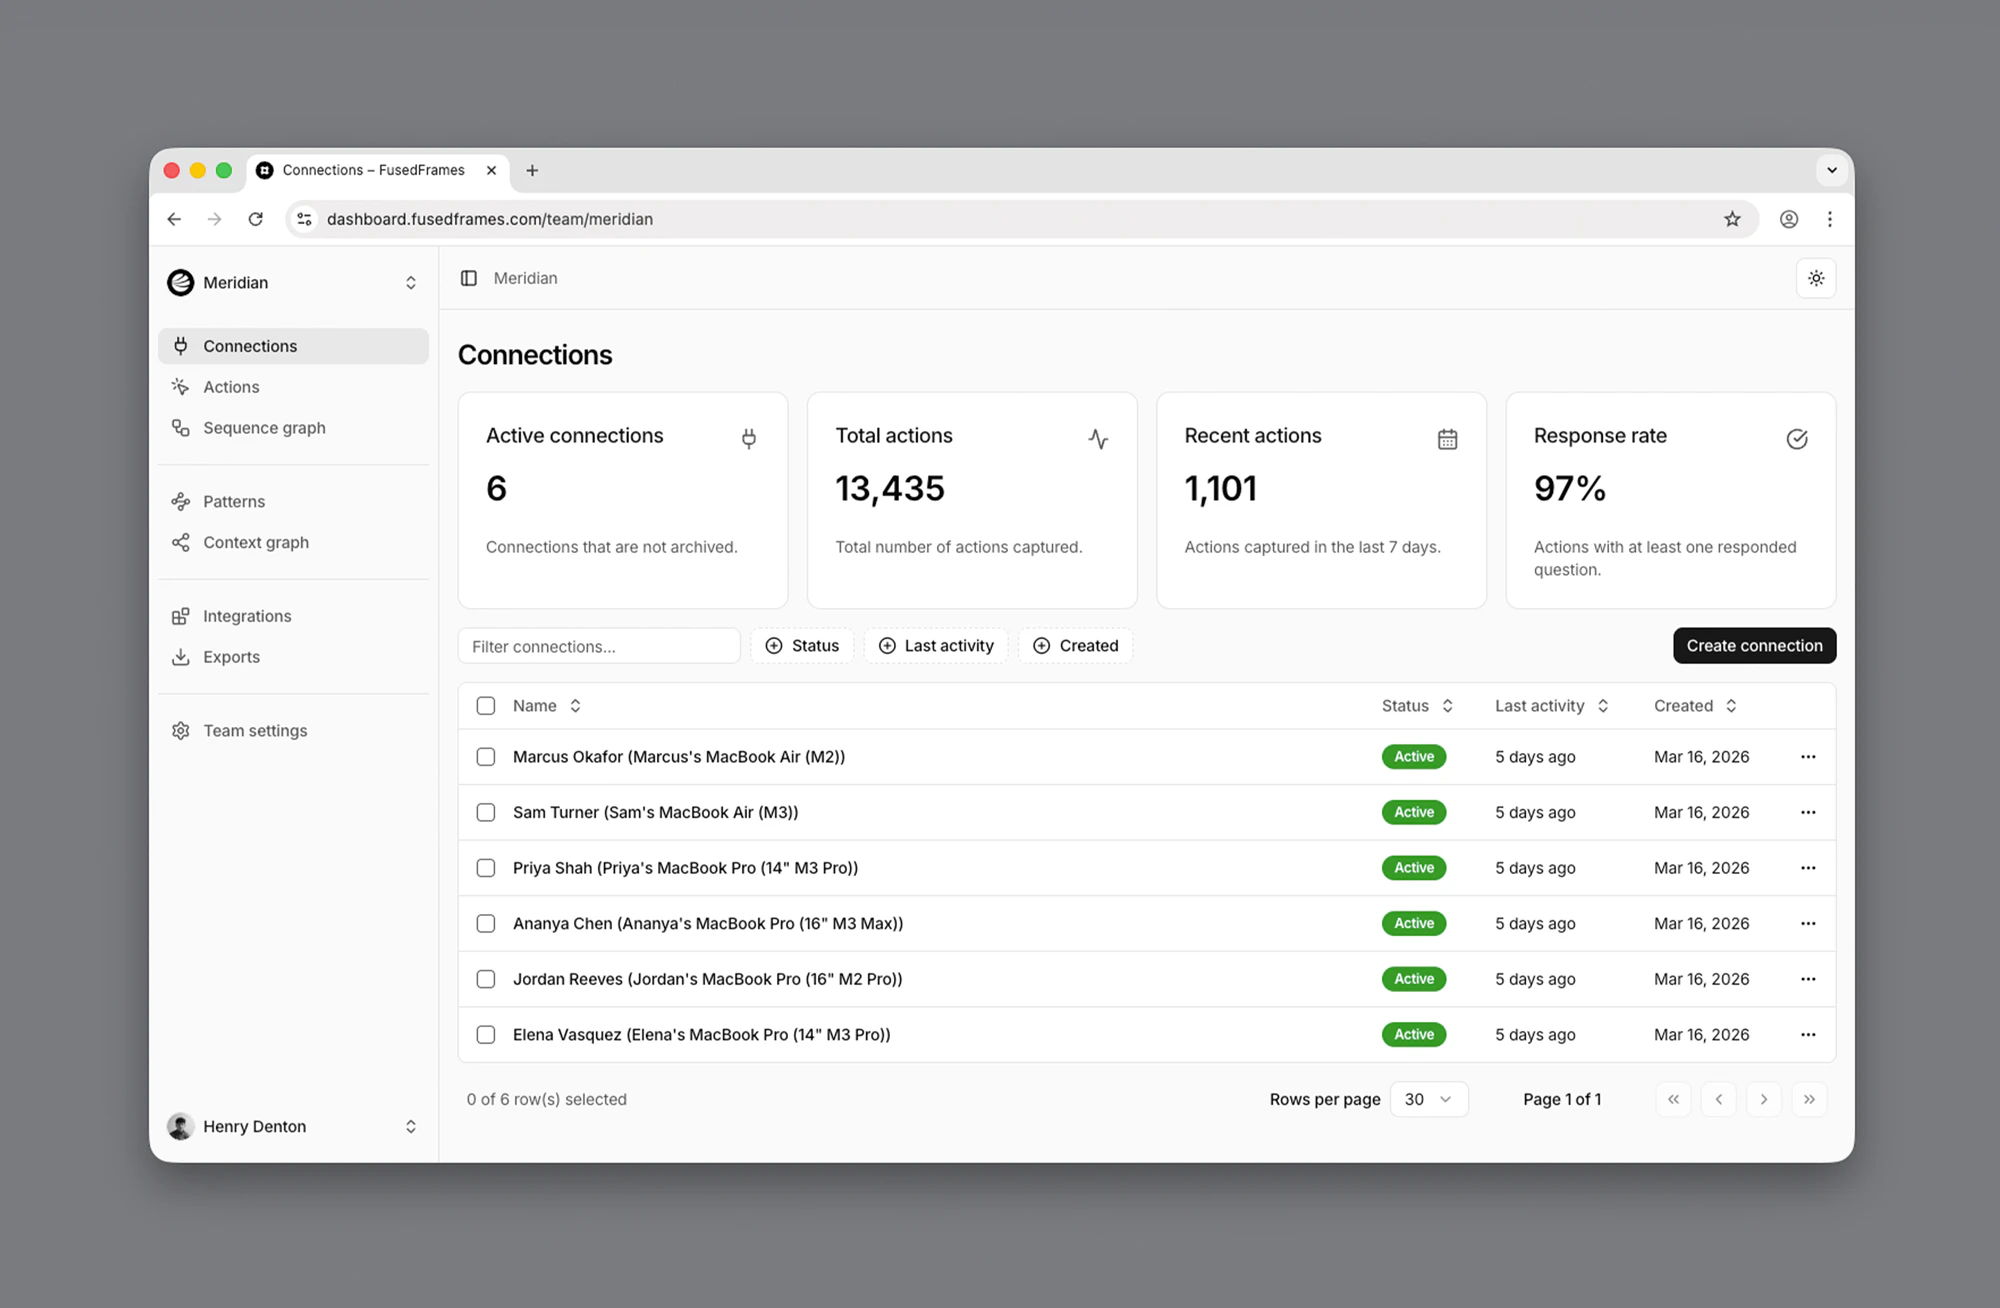
Task: Change rows per page dropdown
Action: [1428, 1099]
